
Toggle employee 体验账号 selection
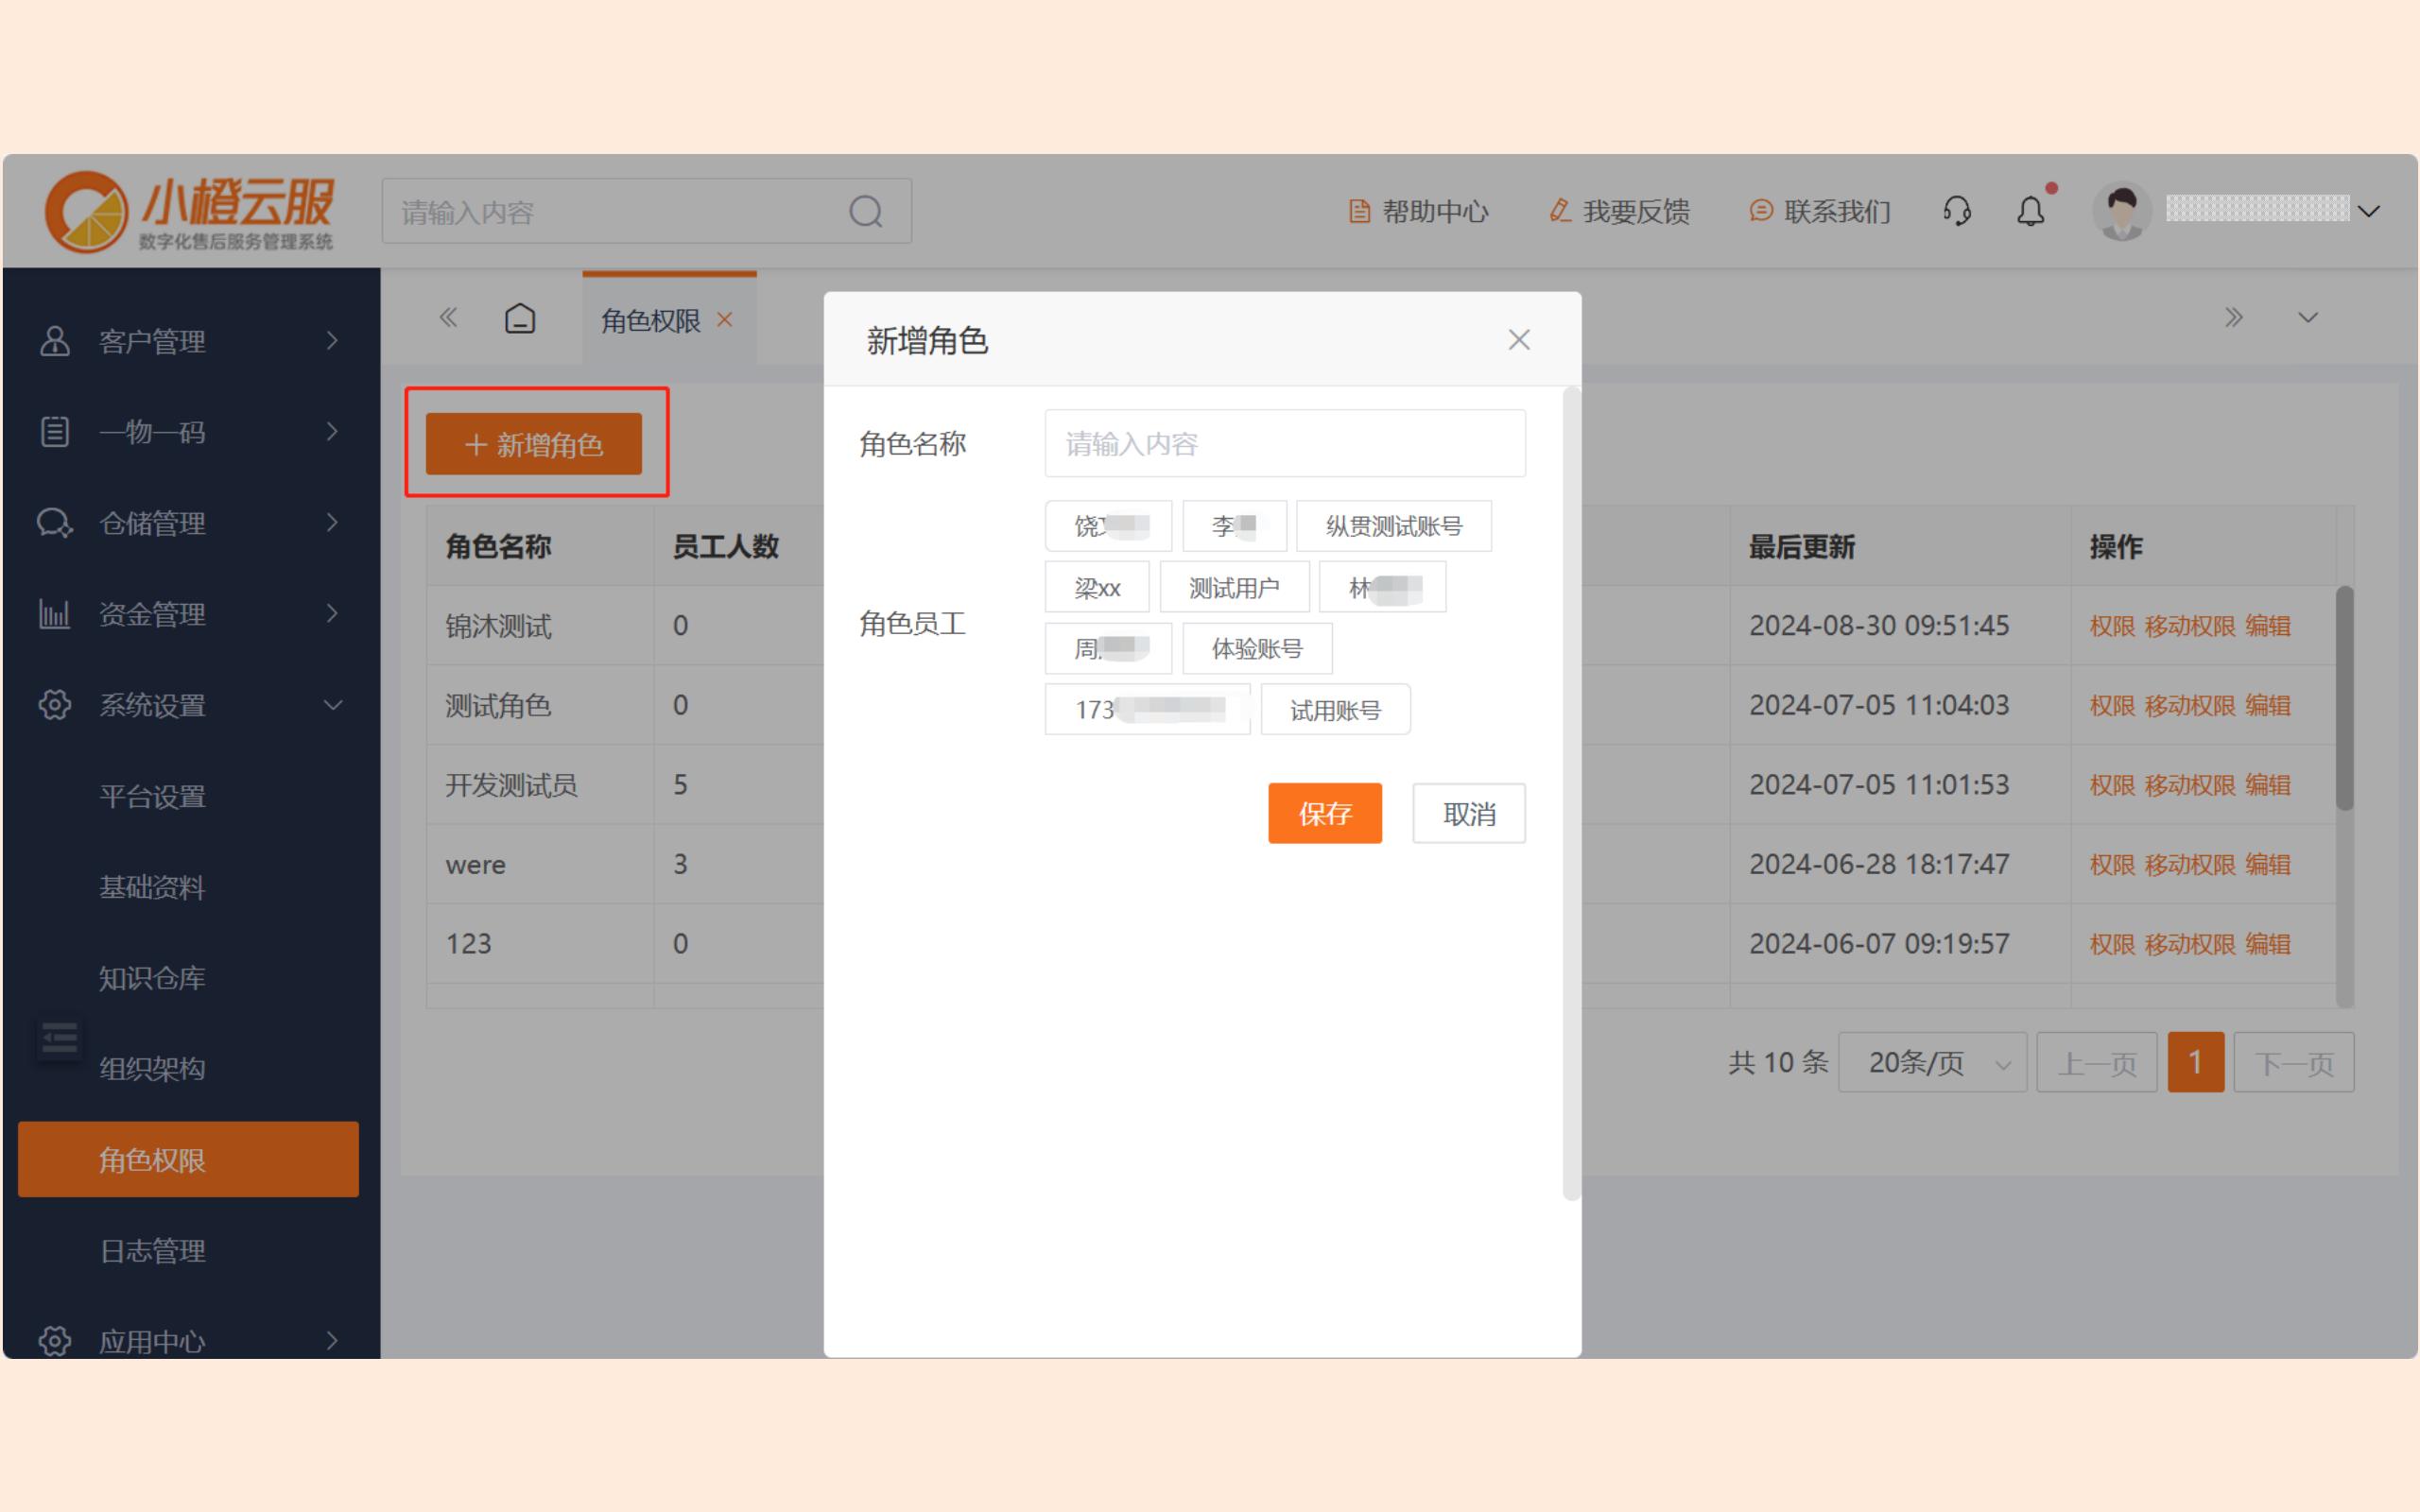[1256, 649]
